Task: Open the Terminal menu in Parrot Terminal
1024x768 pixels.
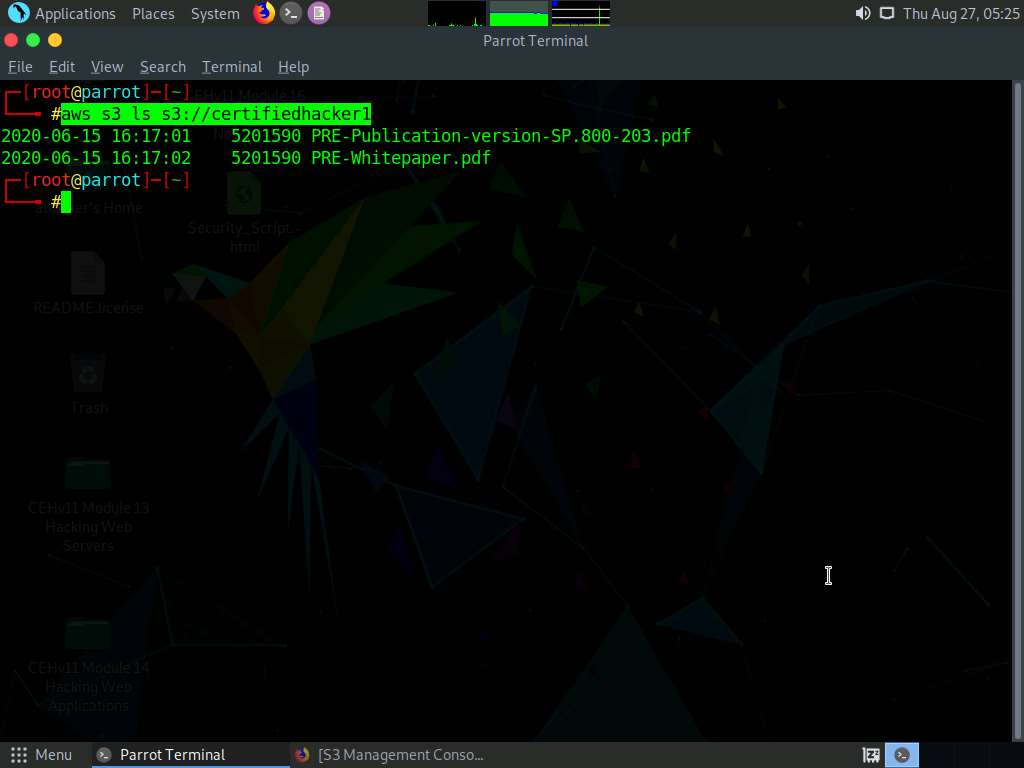Action: pos(231,66)
